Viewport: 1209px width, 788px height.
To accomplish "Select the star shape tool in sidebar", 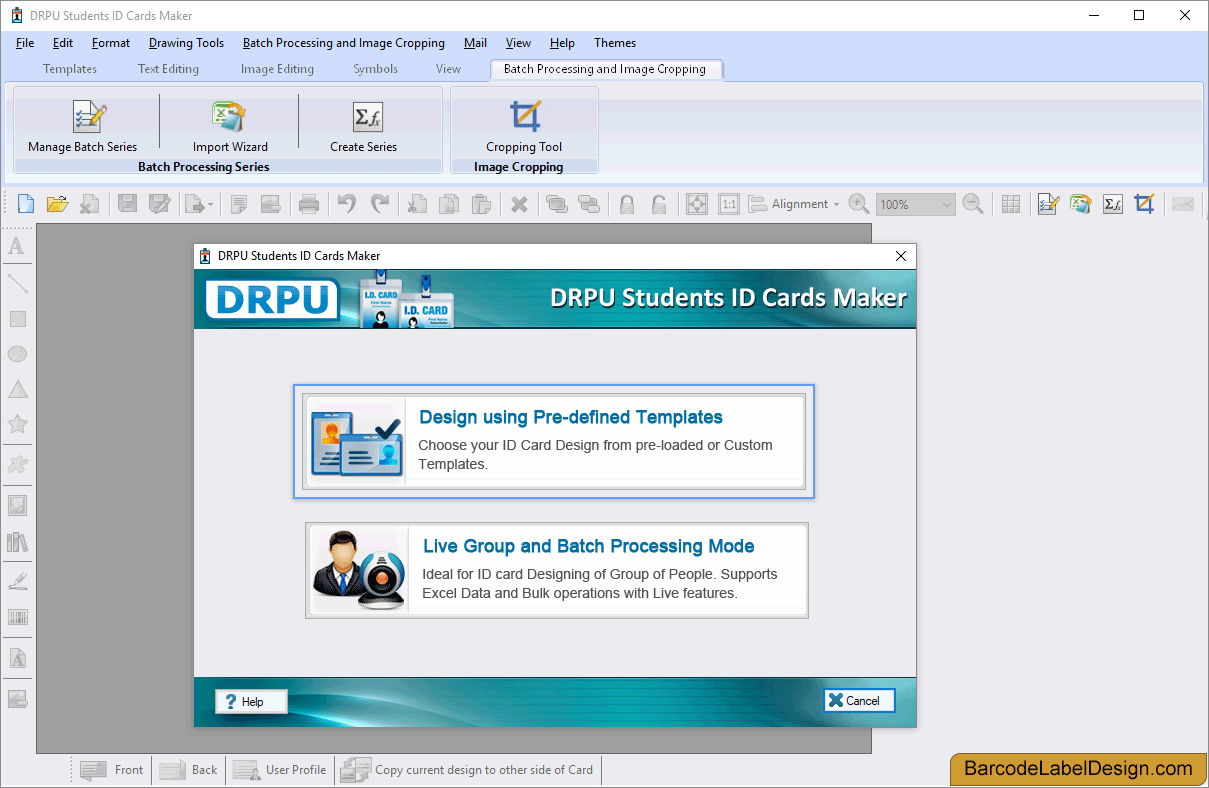I will (17, 424).
